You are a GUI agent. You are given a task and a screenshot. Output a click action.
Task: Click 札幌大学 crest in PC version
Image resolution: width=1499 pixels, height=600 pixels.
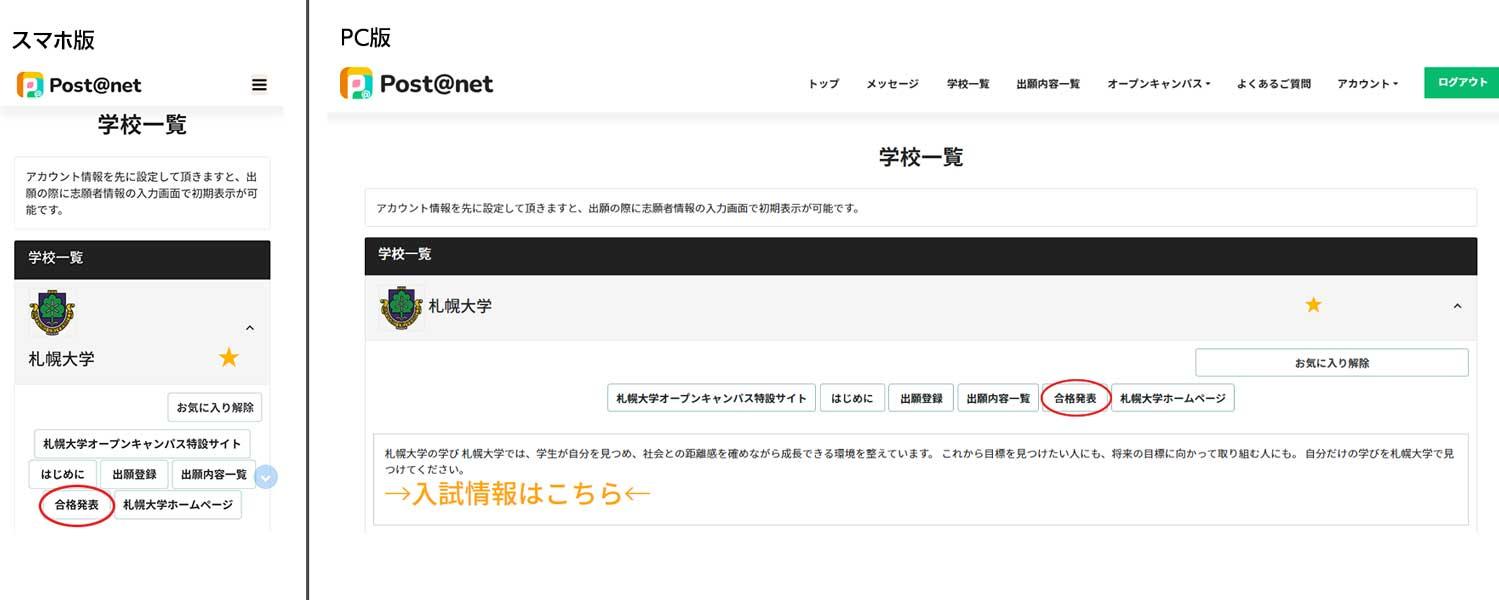[401, 308]
